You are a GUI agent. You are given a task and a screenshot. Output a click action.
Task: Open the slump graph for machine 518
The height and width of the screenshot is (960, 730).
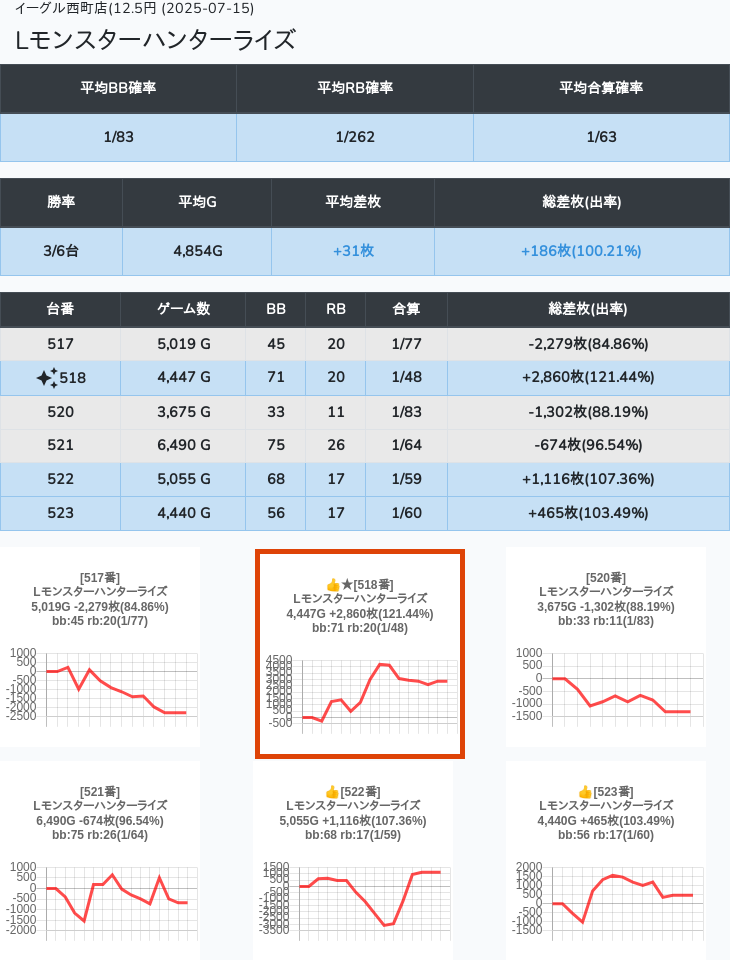(x=360, y=695)
